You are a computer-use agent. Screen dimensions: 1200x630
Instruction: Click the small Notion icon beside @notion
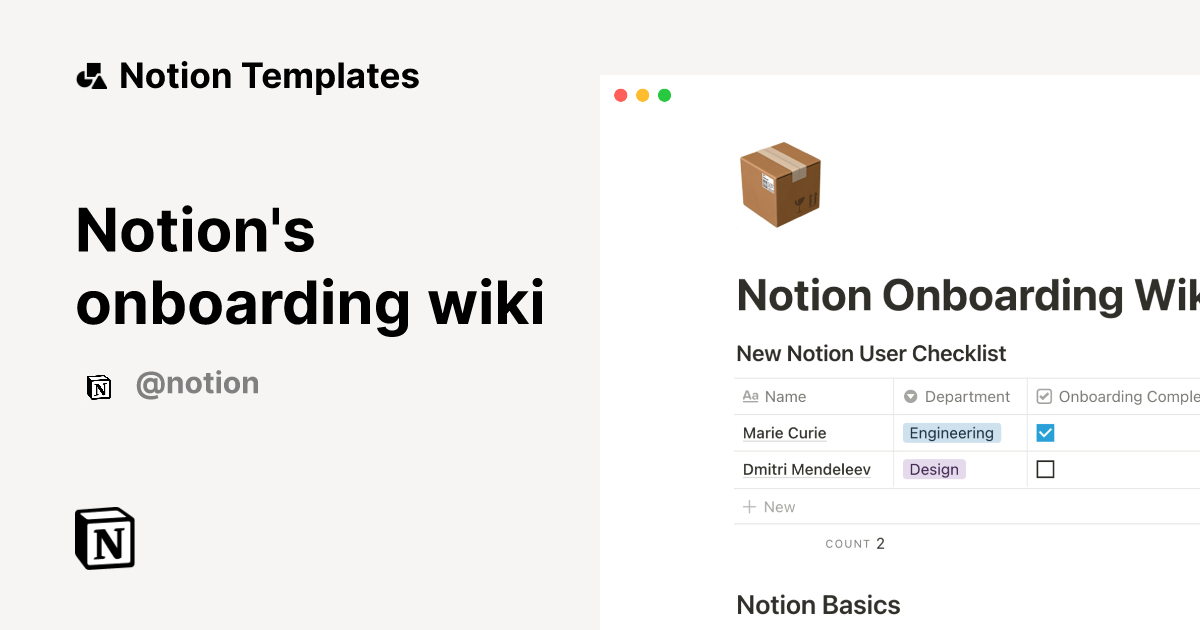click(x=99, y=387)
